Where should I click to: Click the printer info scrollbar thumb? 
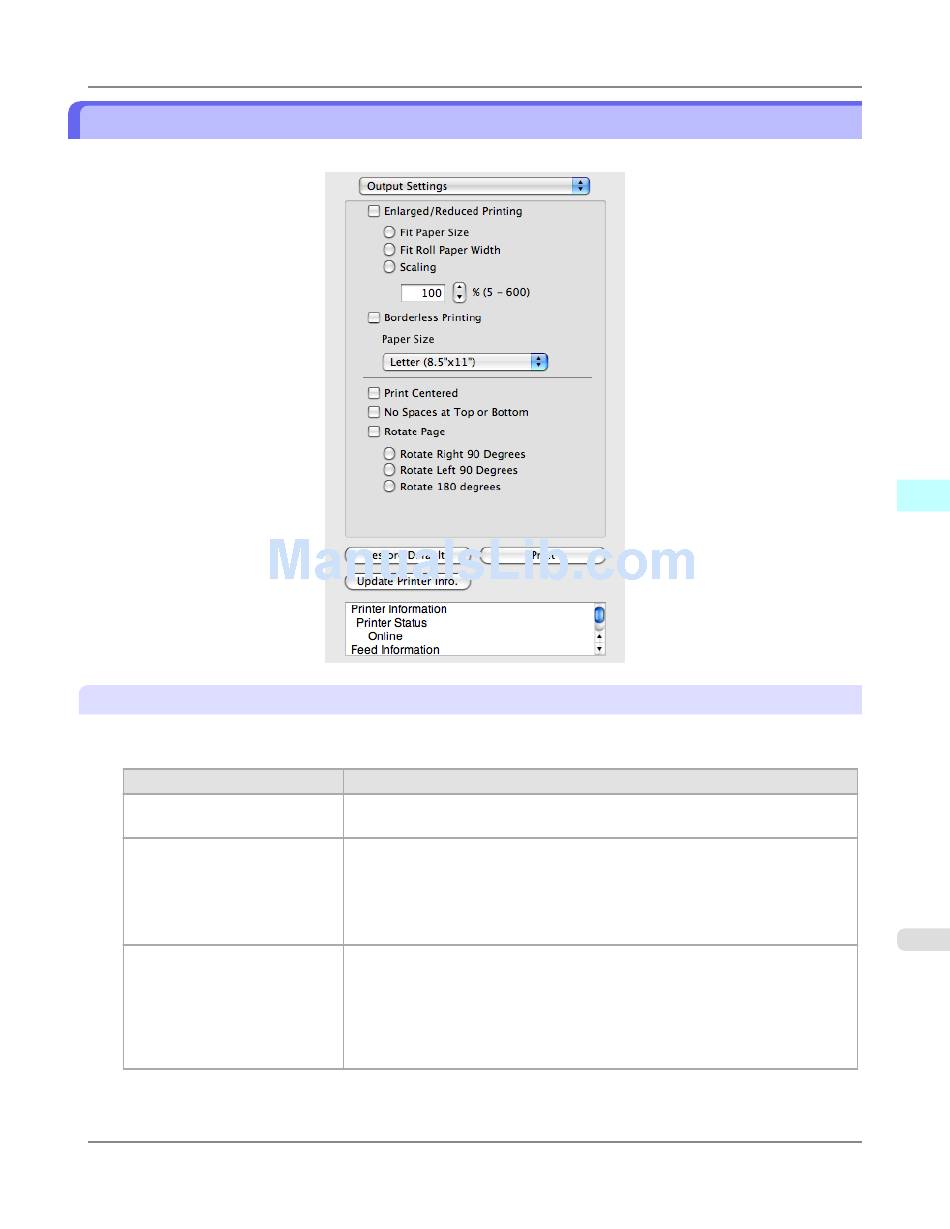point(600,615)
